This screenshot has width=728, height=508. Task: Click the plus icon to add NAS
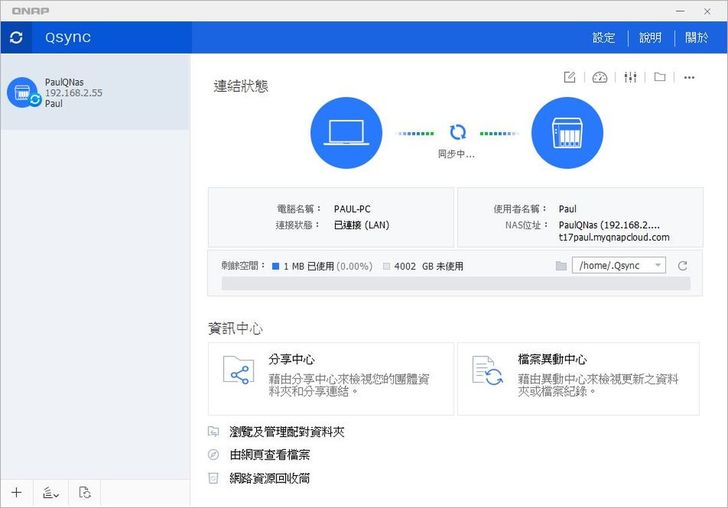click(x=16, y=493)
